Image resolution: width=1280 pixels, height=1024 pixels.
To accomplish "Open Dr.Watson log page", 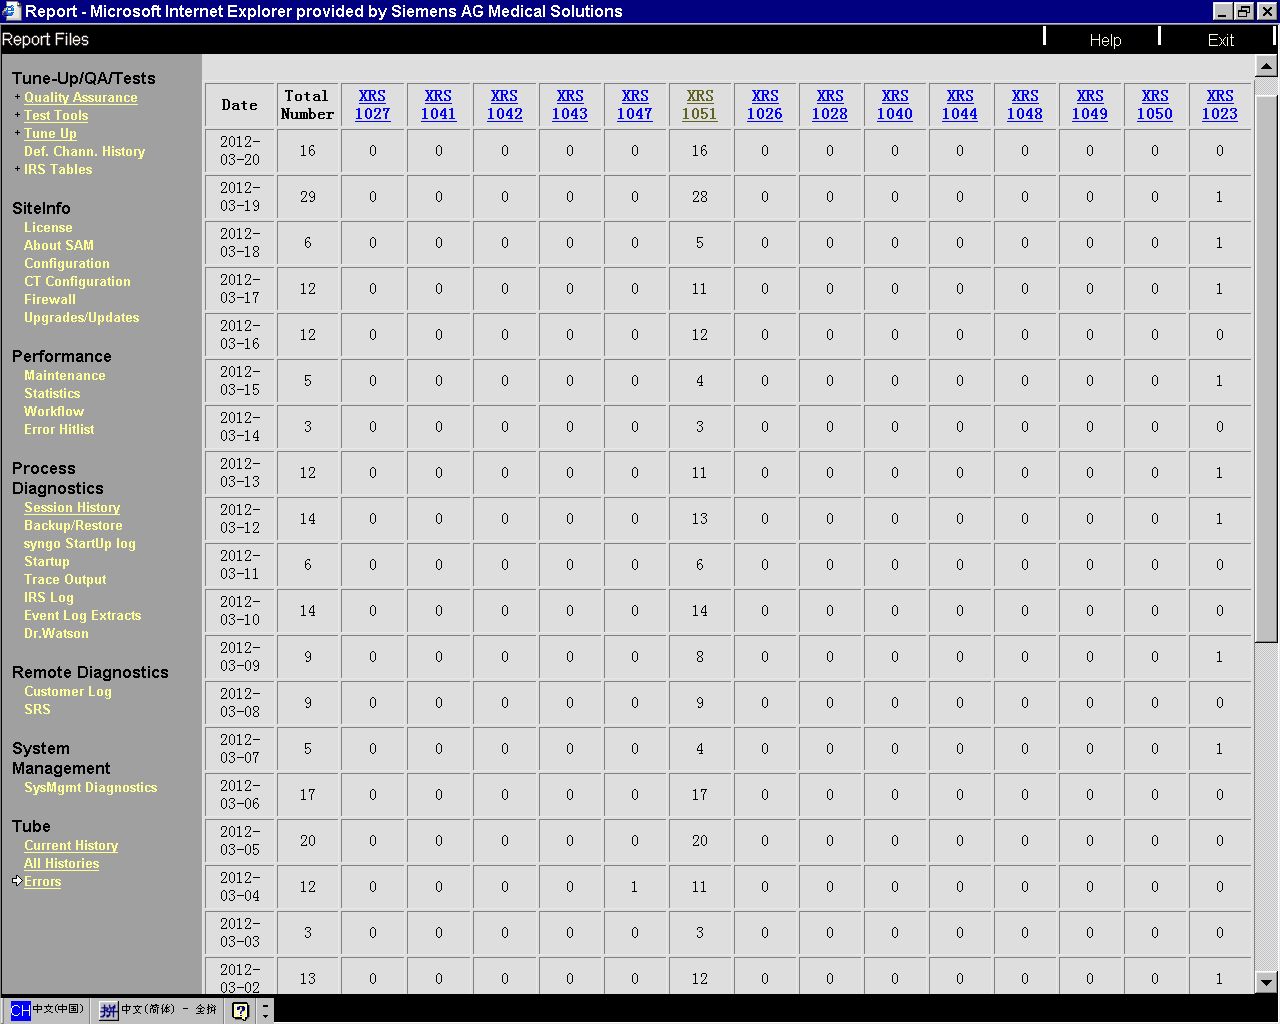I will click(56, 634).
